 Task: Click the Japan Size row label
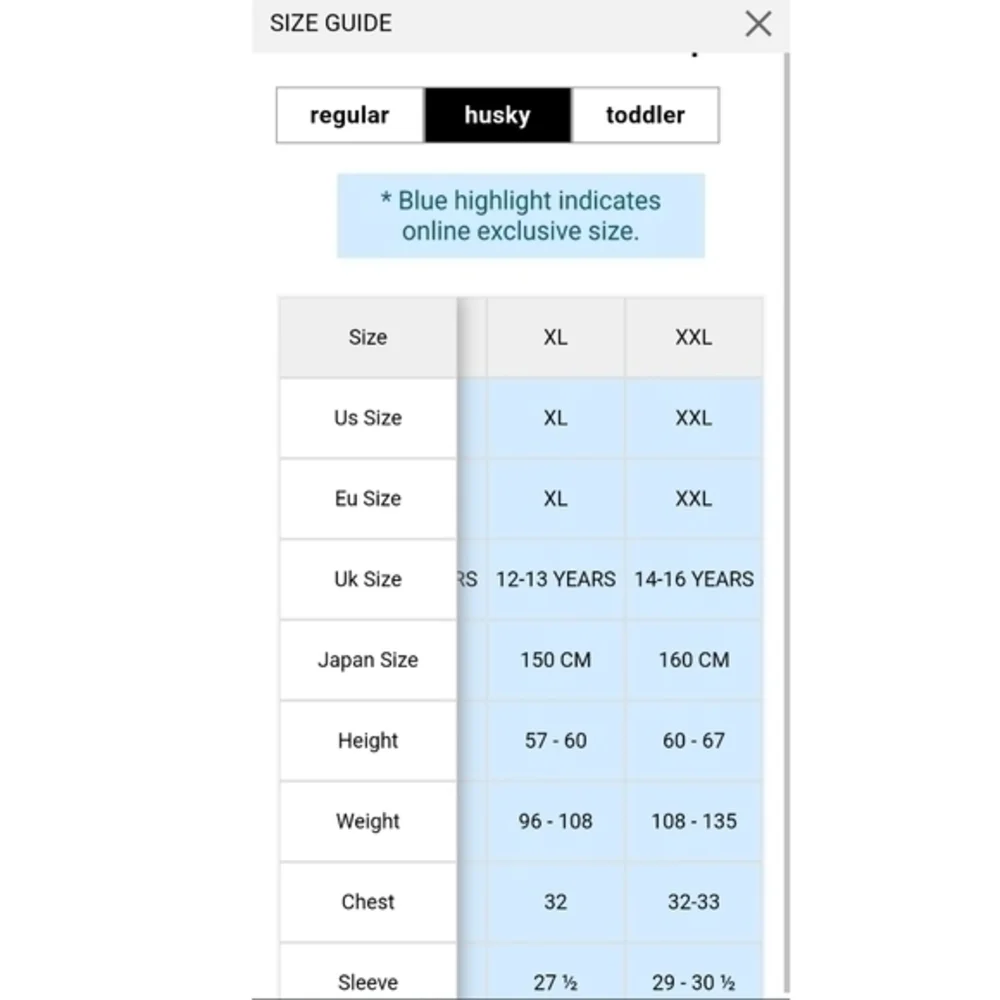pyautogui.click(x=368, y=659)
